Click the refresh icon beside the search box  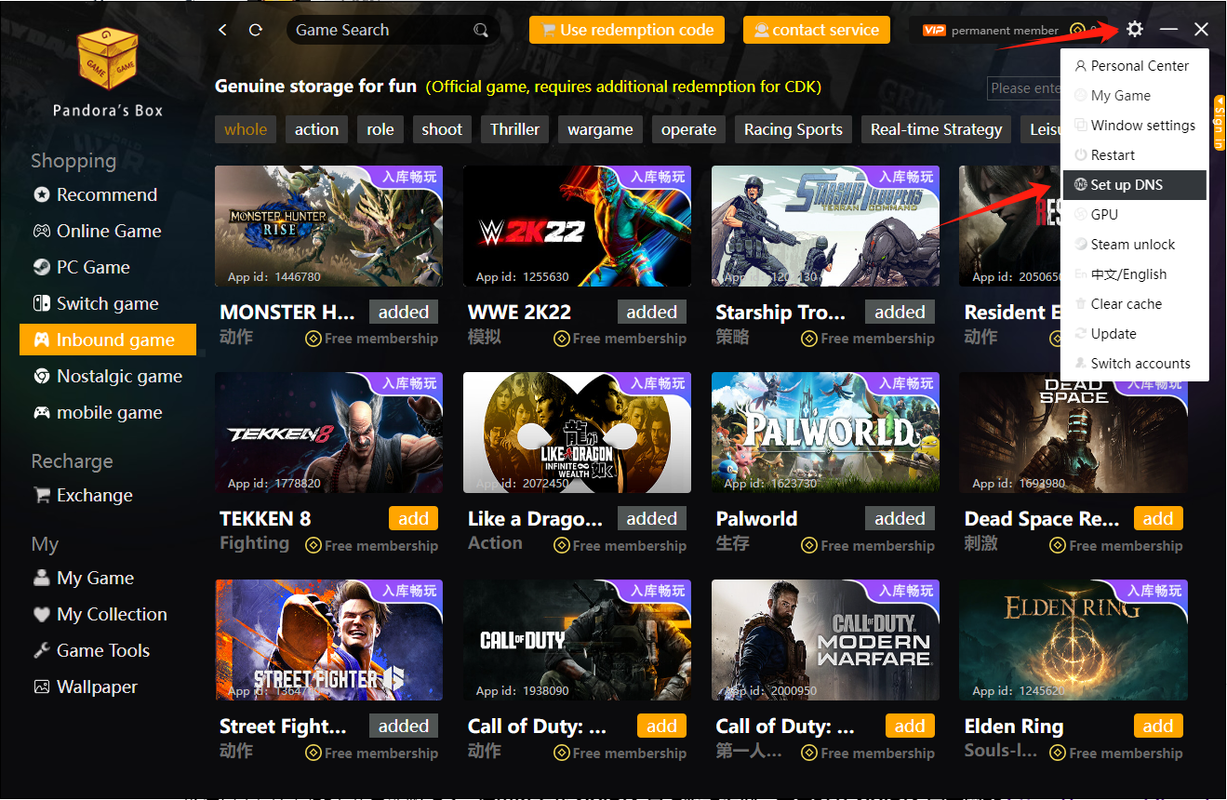(x=256, y=30)
